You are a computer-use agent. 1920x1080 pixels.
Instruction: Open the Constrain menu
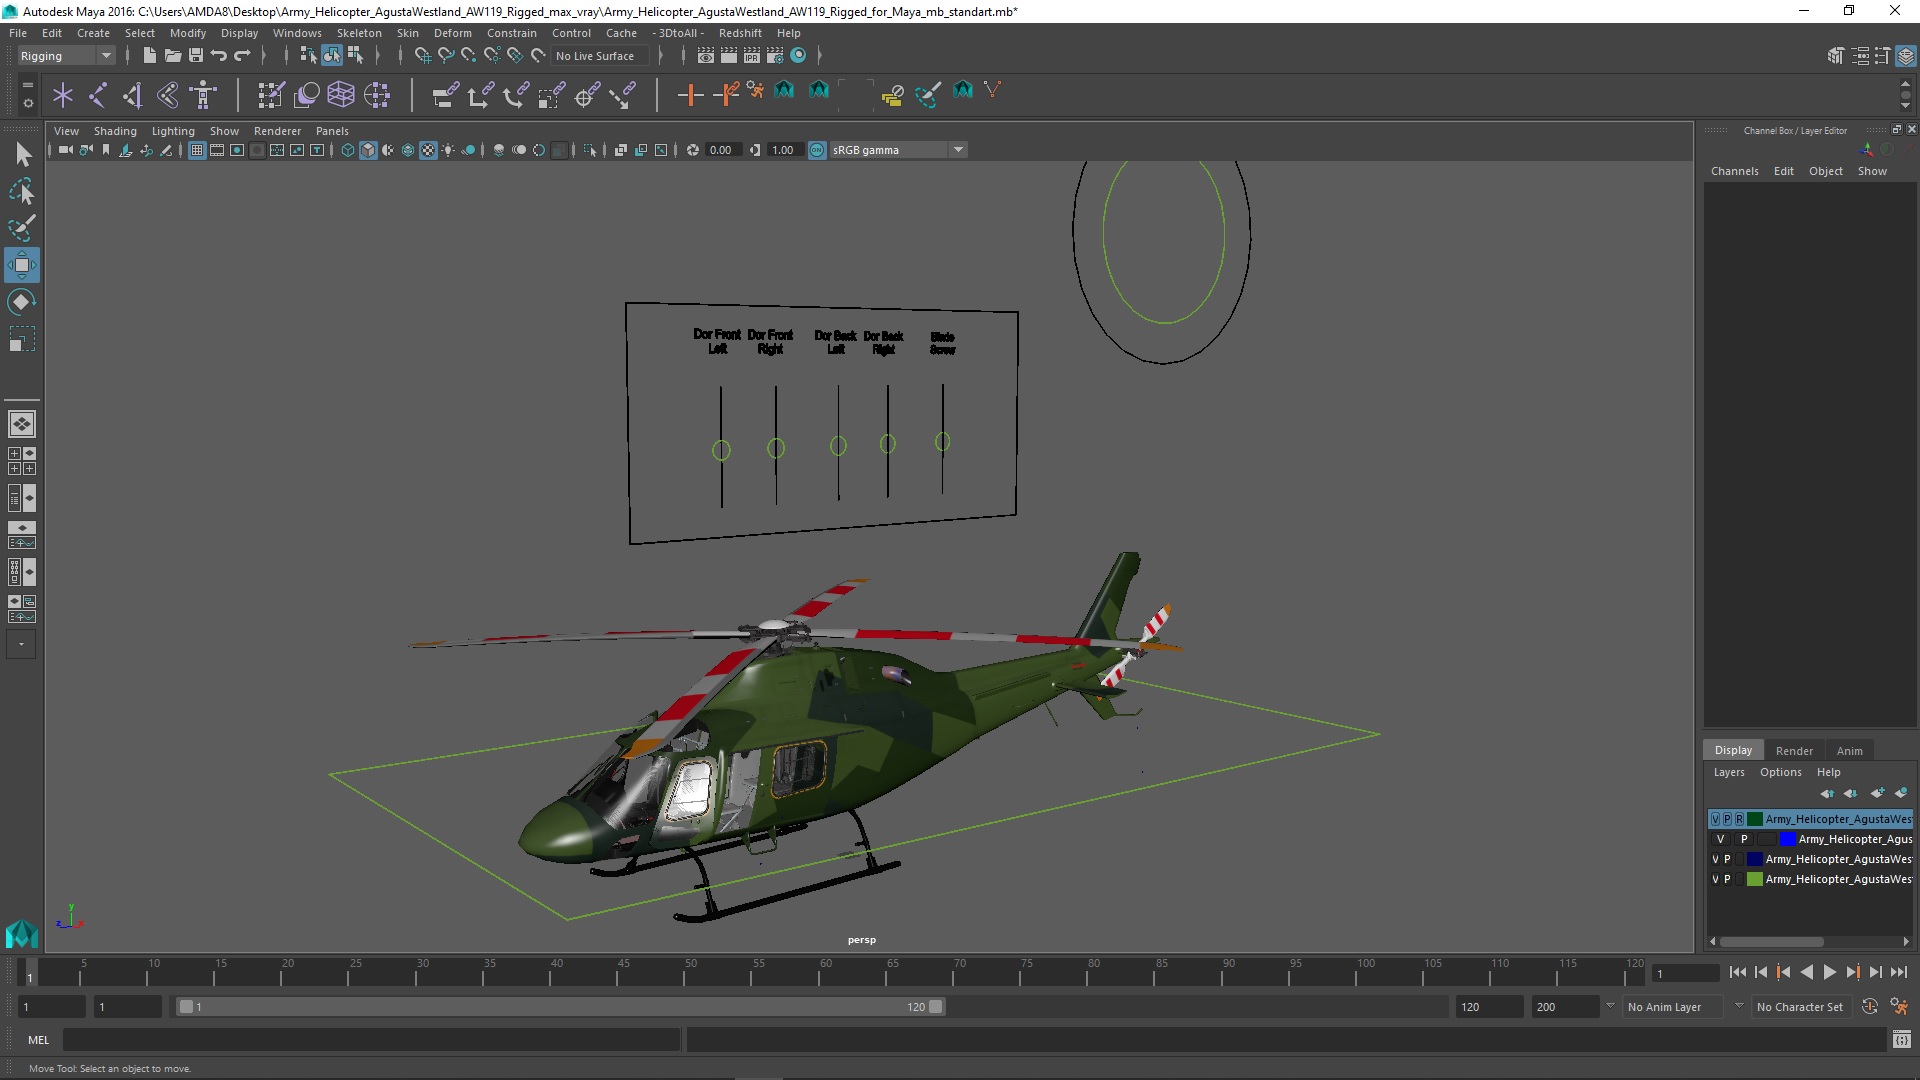pyautogui.click(x=511, y=33)
